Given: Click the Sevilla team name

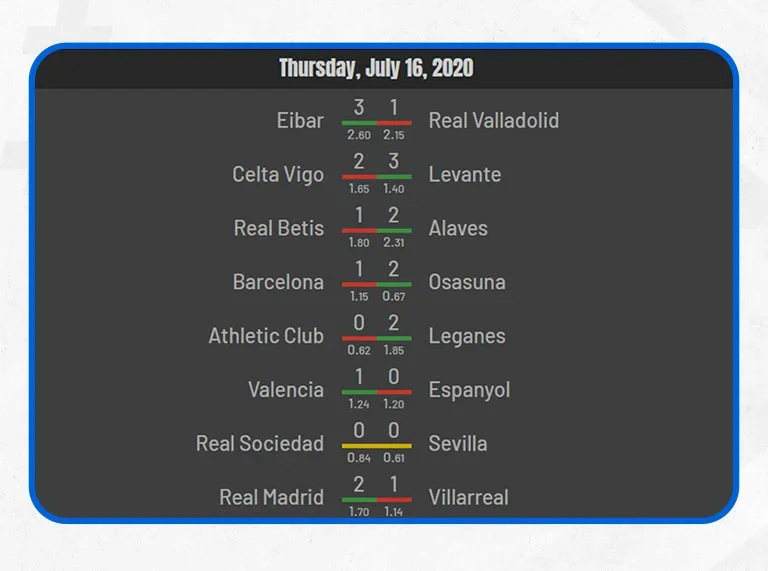Looking at the screenshot, I should coord(457,444).
